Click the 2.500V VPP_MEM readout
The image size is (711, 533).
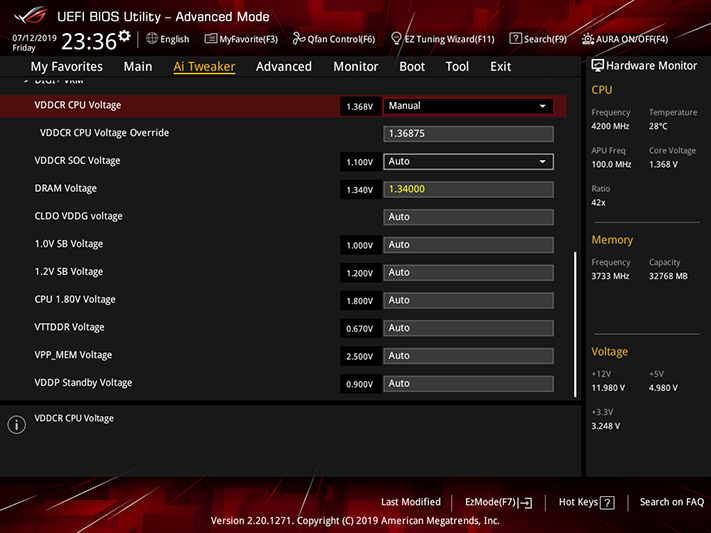(360, 357)
